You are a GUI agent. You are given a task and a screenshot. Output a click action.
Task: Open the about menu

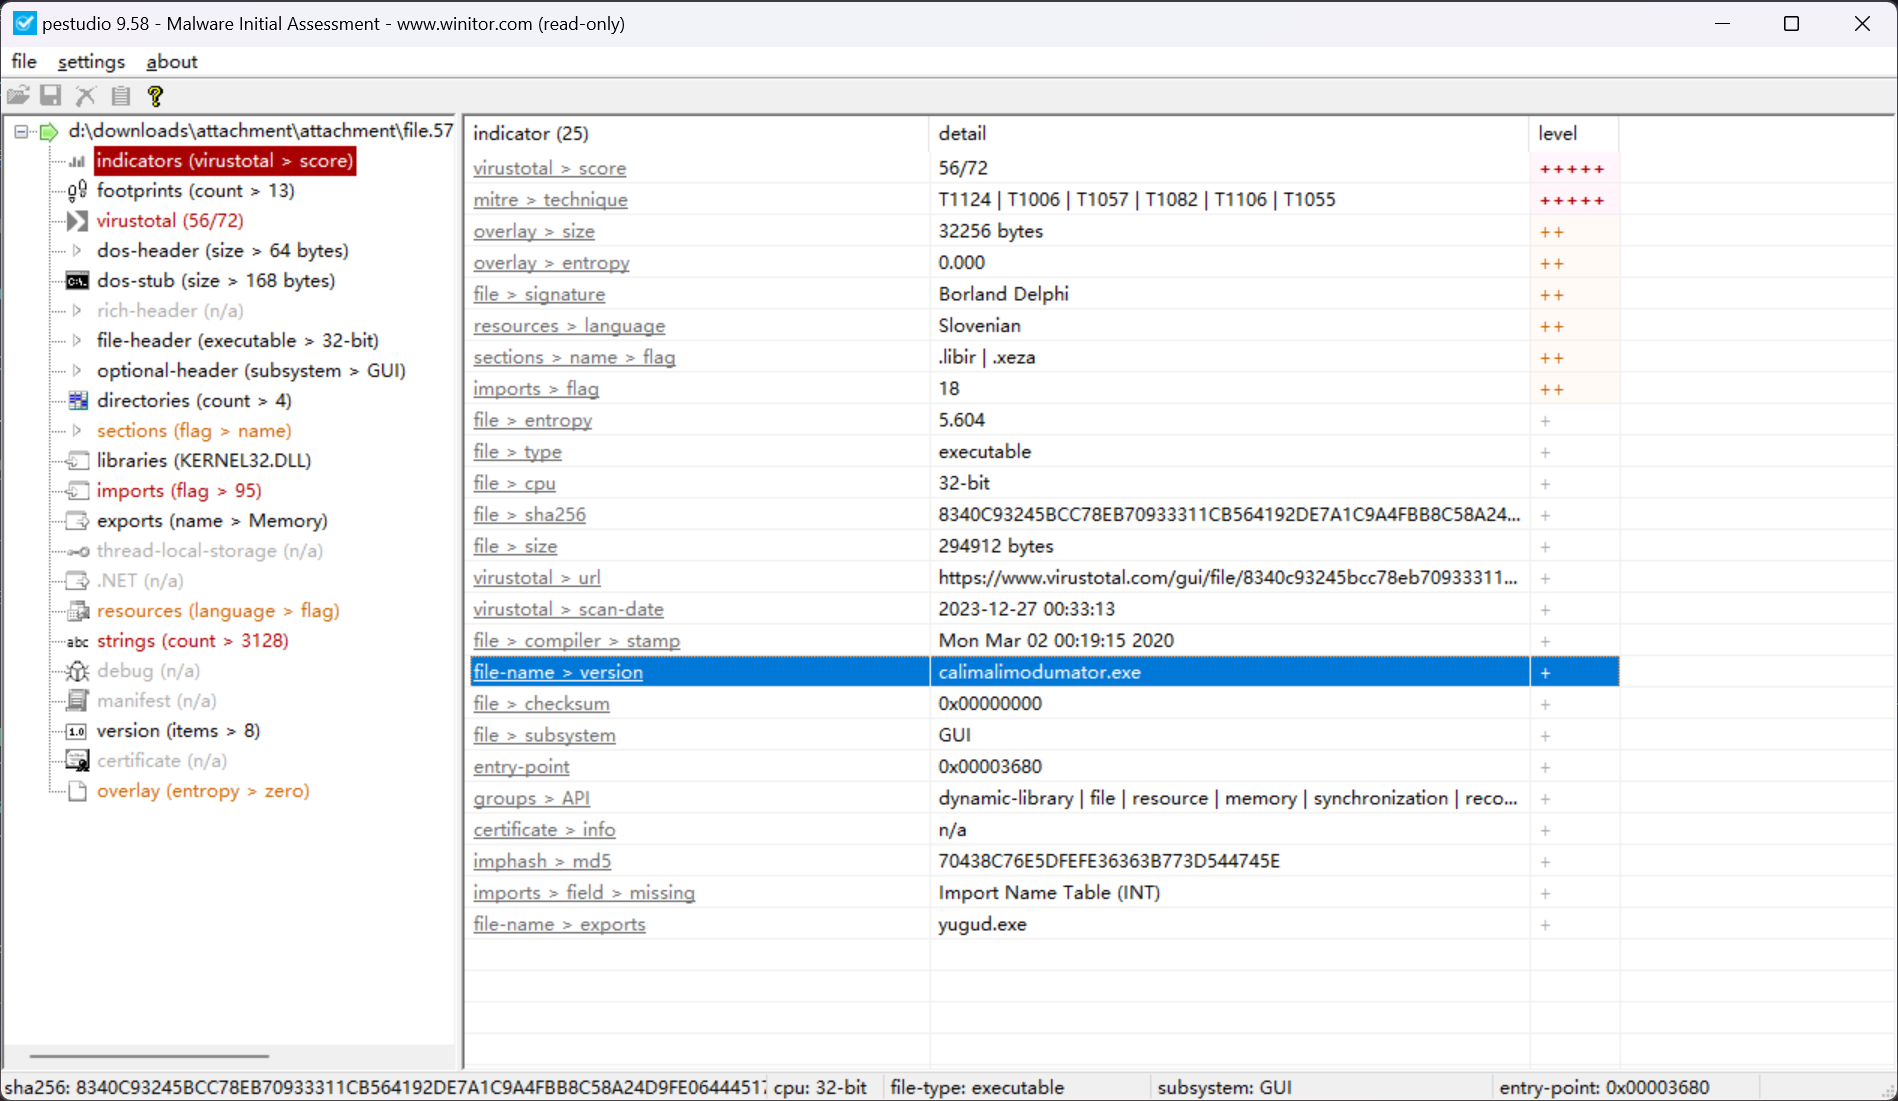tap(172, 62)
